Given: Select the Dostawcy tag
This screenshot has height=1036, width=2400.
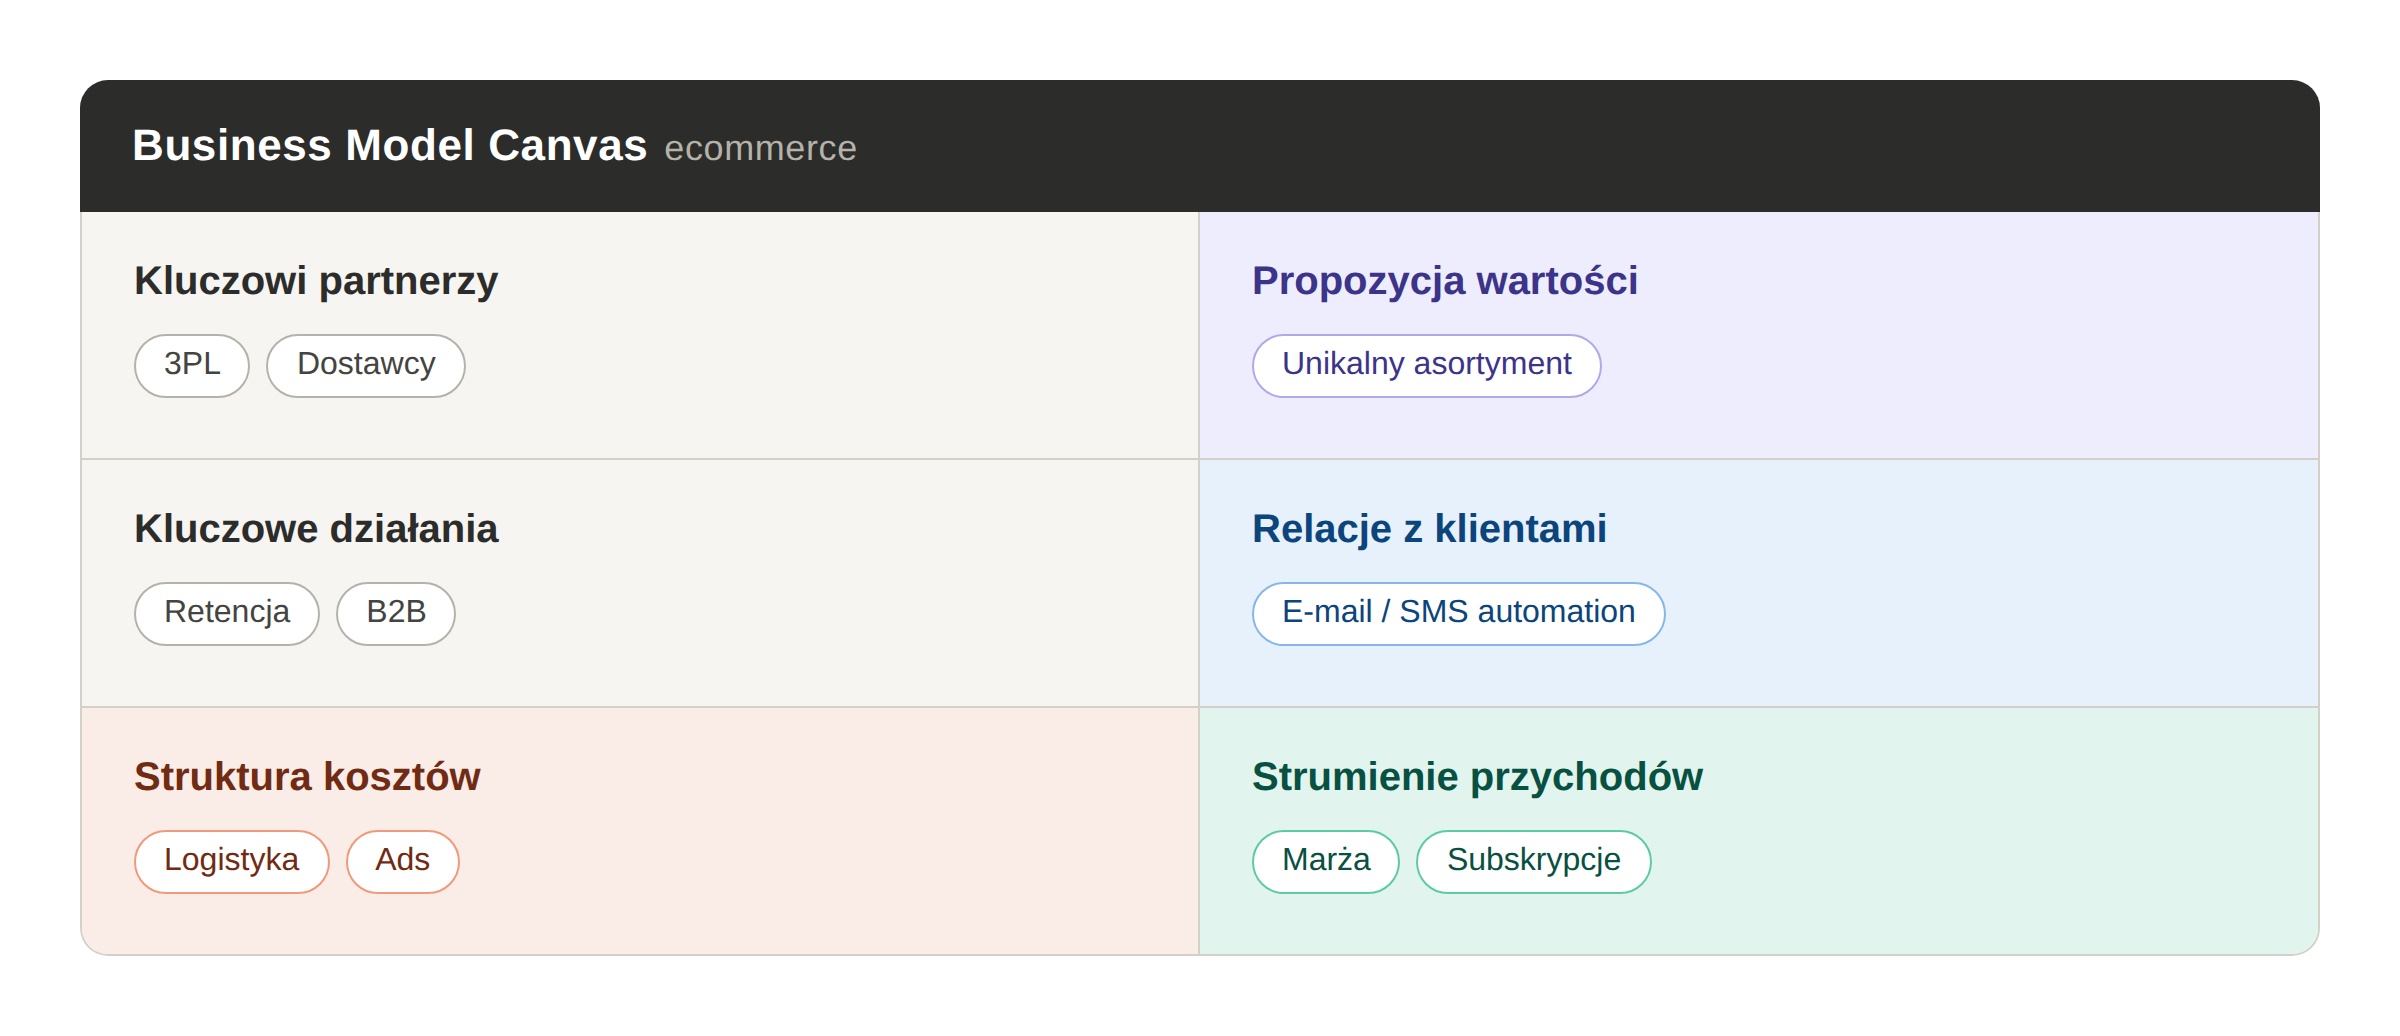Looking at the screenshot, I should 366,366.
